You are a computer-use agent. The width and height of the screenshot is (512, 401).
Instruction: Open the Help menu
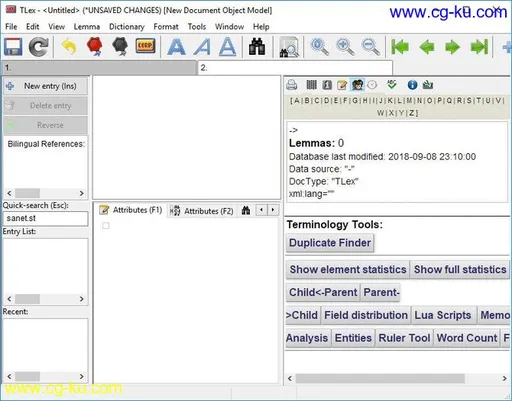coord(261,27)
